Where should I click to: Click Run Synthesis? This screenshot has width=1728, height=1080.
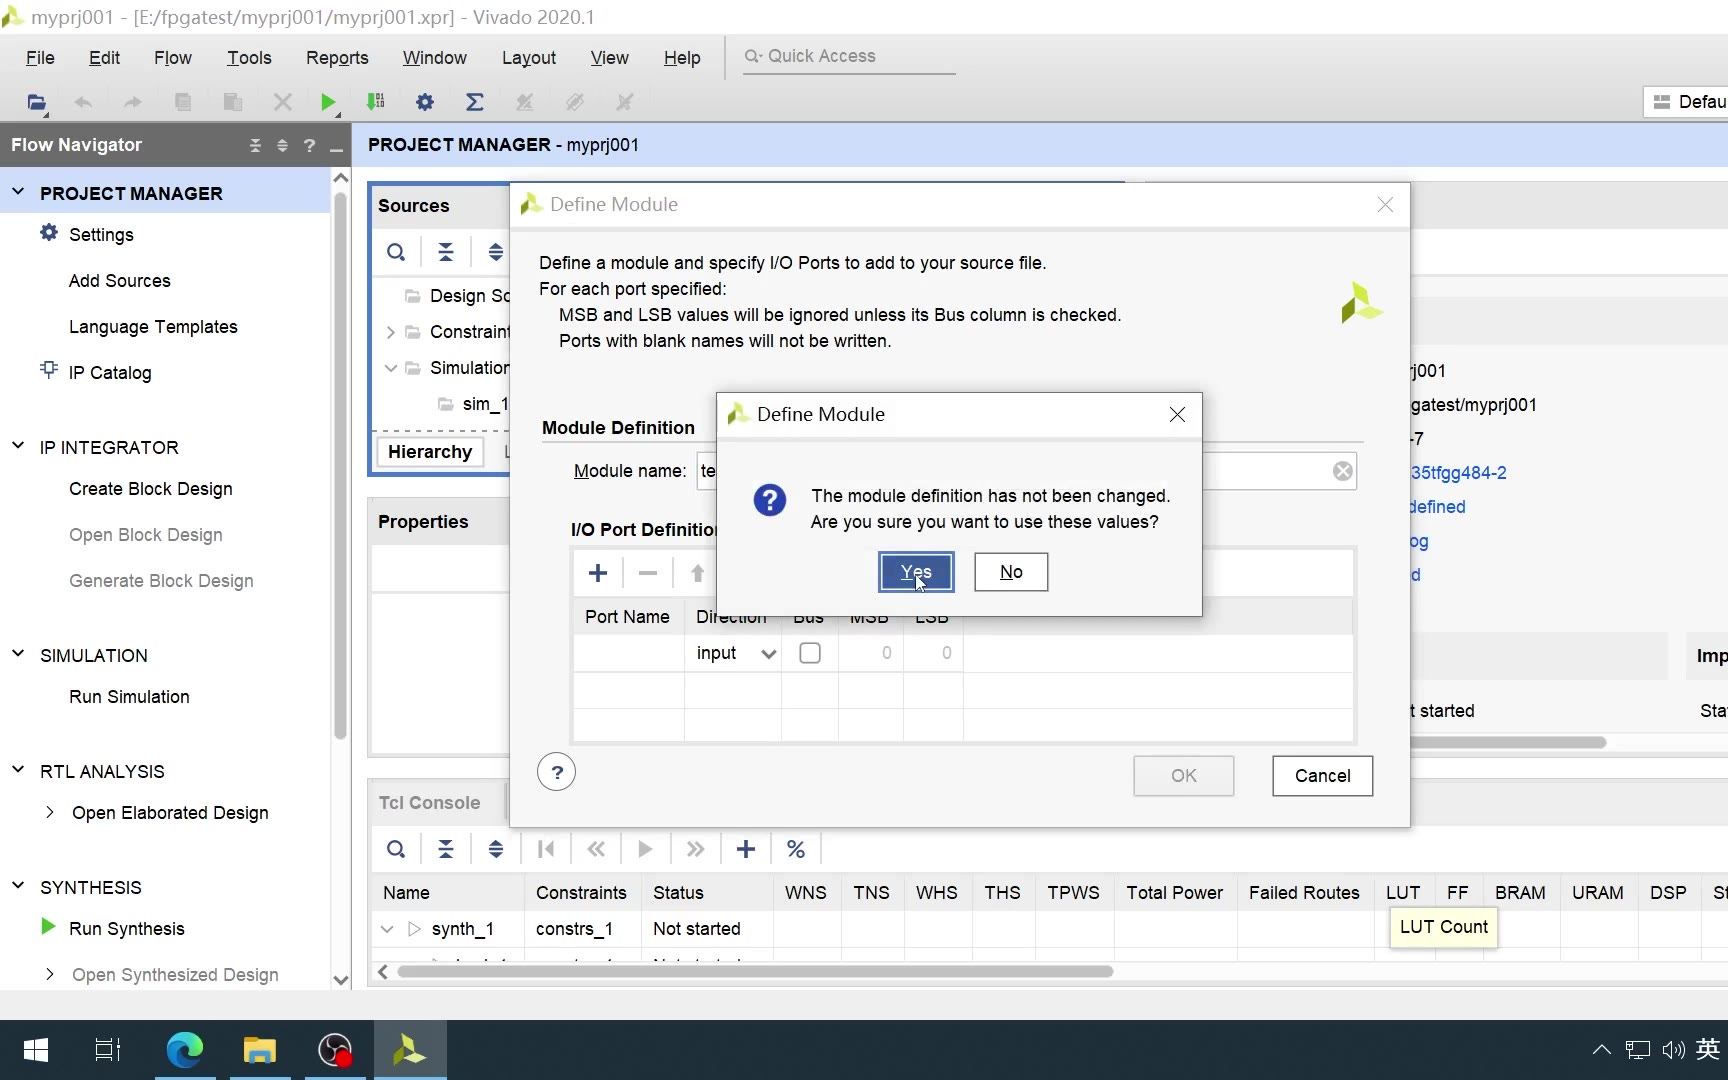[x=127, y=929]
